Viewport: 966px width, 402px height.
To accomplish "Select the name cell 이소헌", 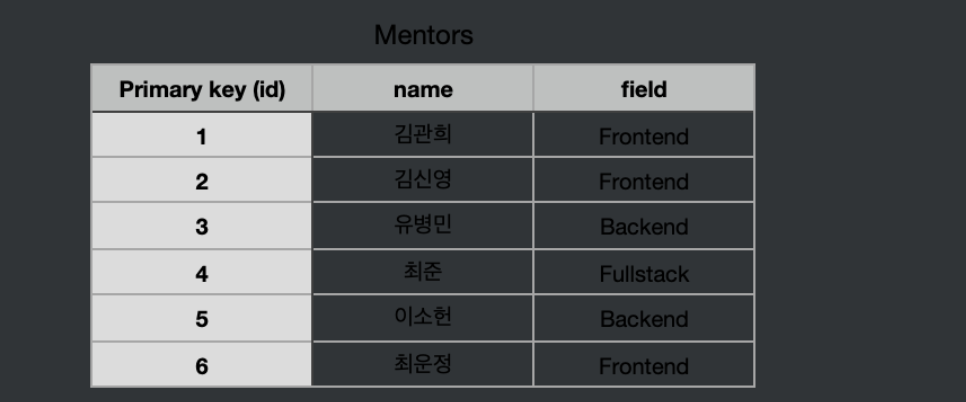I will click(423, 318).
